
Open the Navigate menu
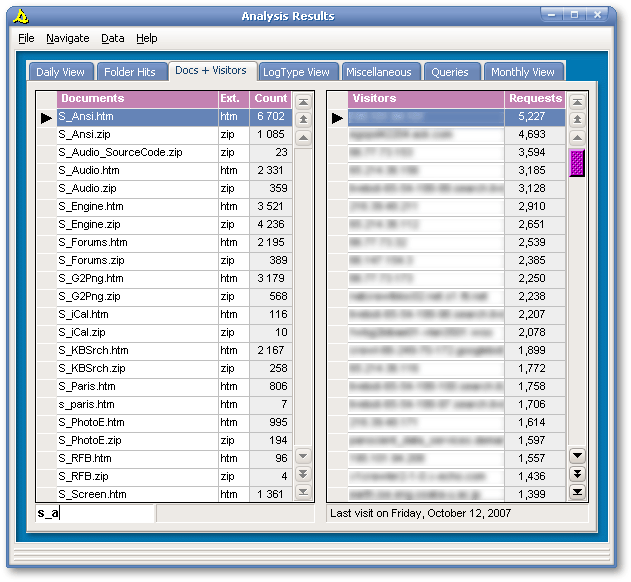67,38
